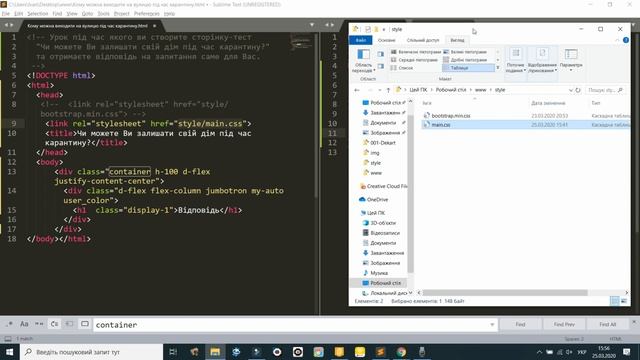
Task: Select Середні піктограми layout
Action: point(416,60)
